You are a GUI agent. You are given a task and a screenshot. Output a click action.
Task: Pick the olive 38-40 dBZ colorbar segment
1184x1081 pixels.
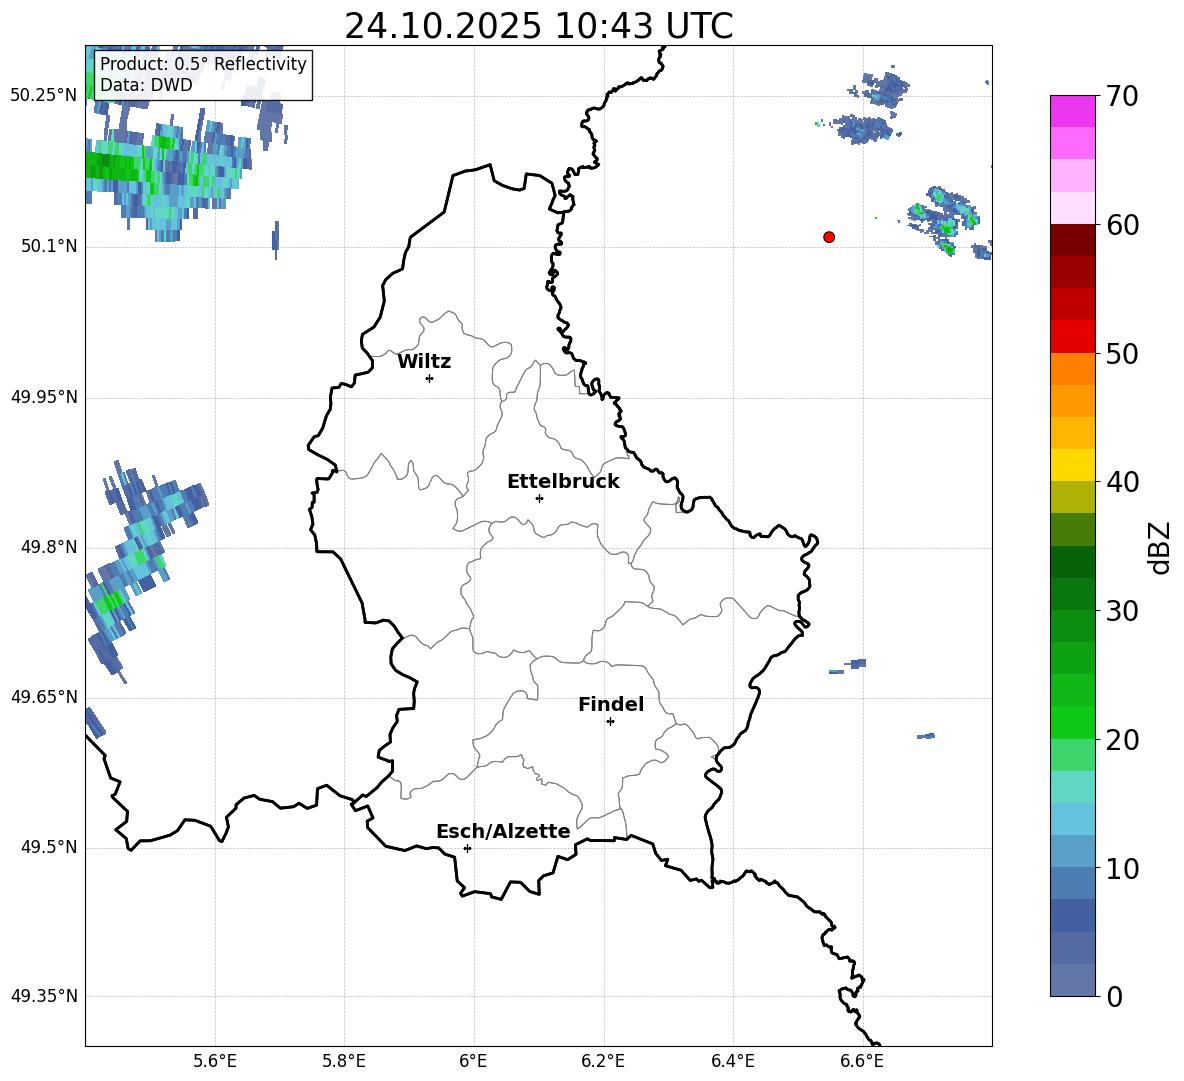tap(1072, 497)
